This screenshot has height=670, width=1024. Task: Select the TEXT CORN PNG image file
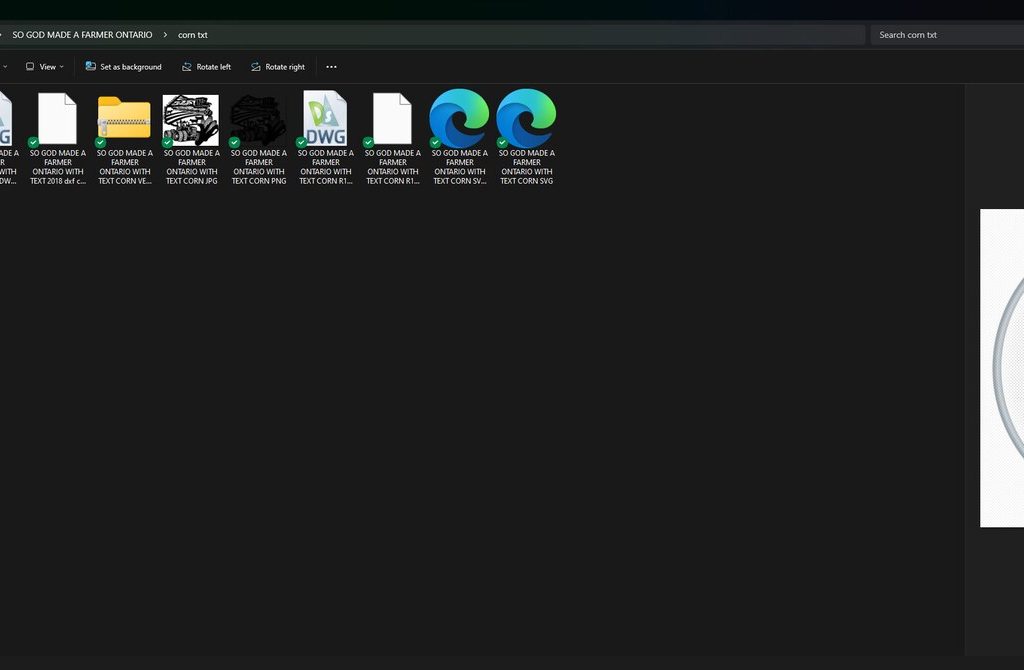[x=258, y=120]
